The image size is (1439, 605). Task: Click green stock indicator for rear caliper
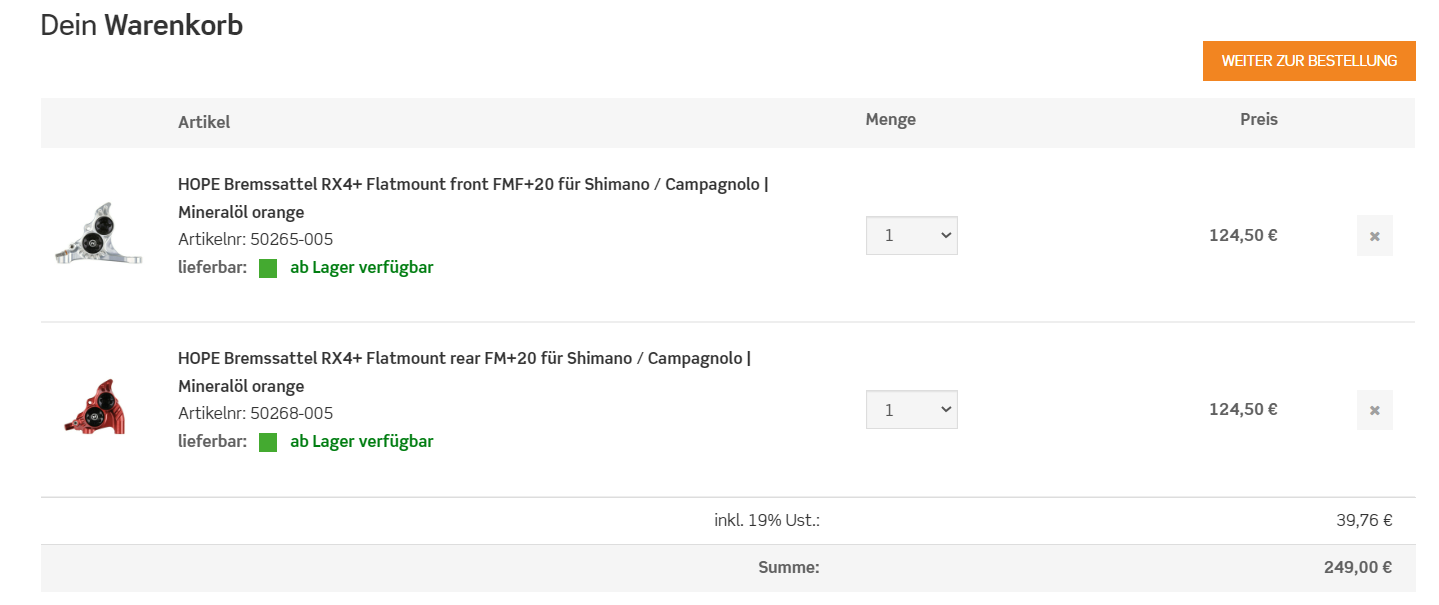268,442
